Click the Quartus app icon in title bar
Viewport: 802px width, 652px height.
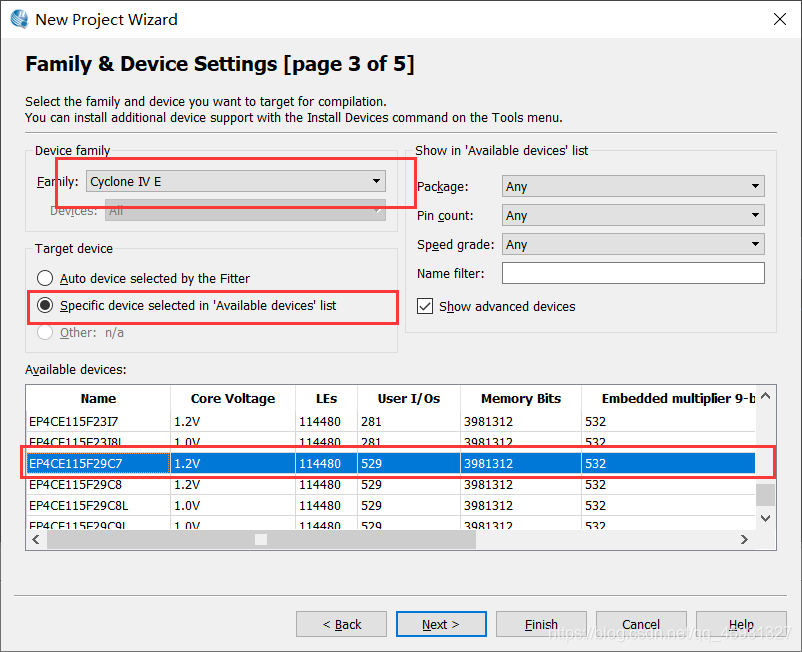19,19
